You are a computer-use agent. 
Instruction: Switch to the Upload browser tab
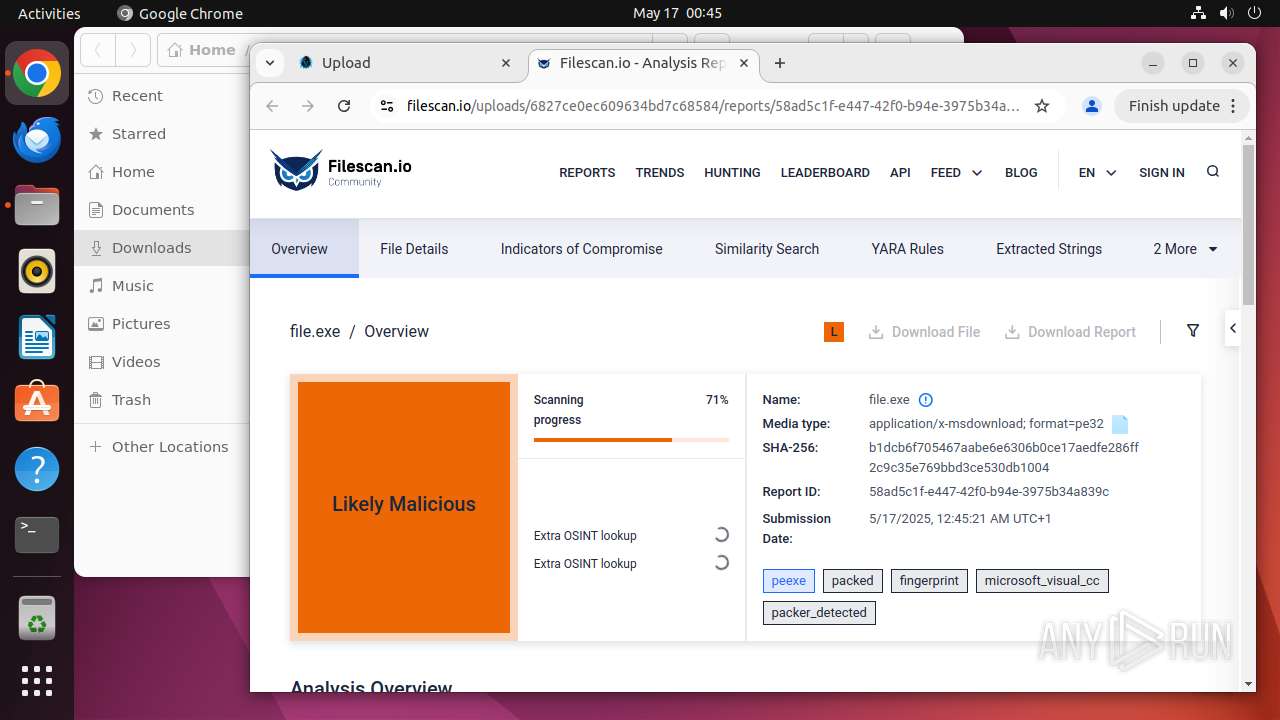point(406,63)
